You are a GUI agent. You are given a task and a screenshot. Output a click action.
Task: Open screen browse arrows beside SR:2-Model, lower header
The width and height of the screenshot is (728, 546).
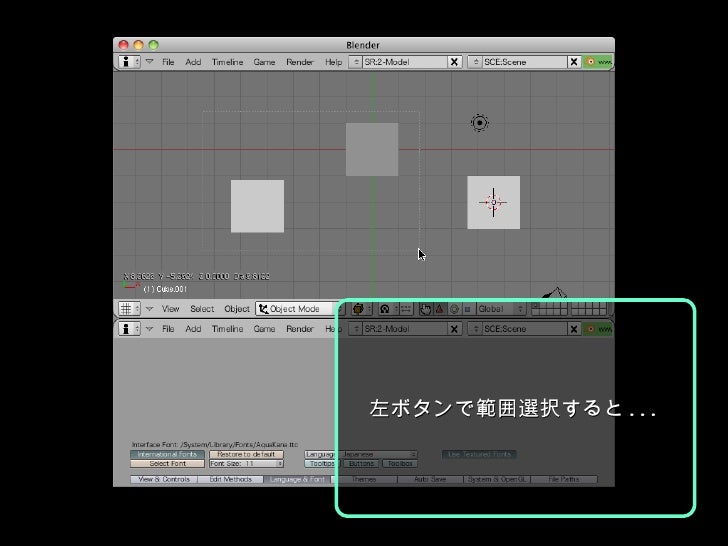pyautogui.click(x=356, y=329)
